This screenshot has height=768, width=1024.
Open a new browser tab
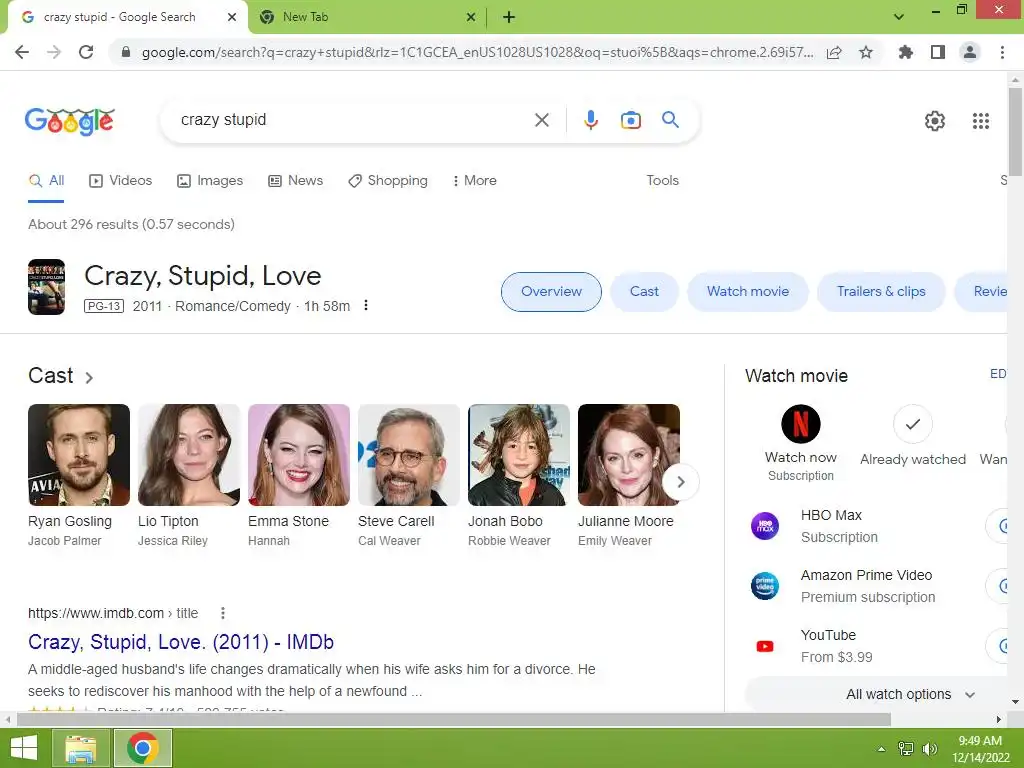509,18
